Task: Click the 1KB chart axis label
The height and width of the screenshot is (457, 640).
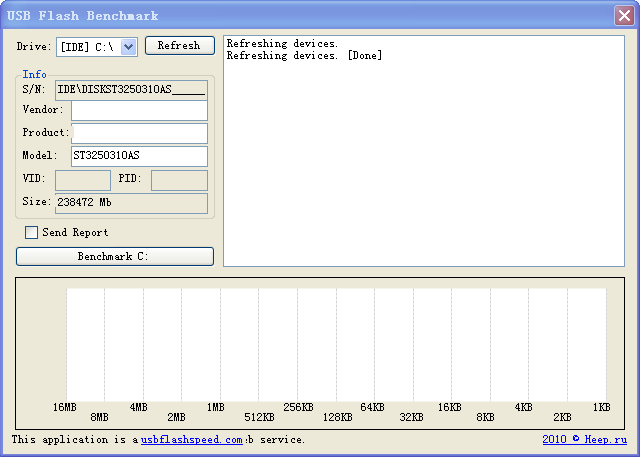Action: [x=602, y=407]
